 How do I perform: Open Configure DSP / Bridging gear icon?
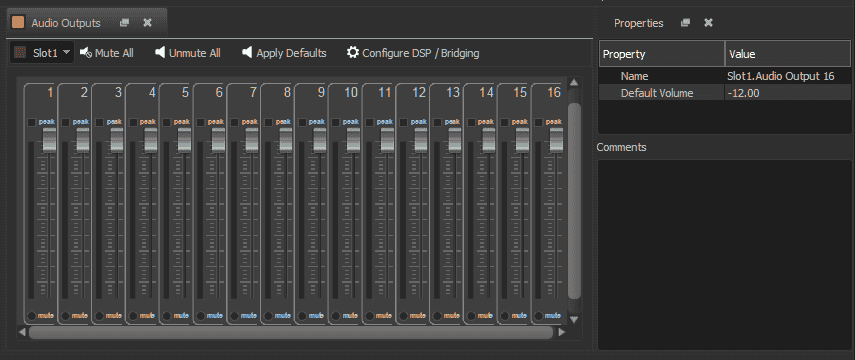[x=353, y=52]
